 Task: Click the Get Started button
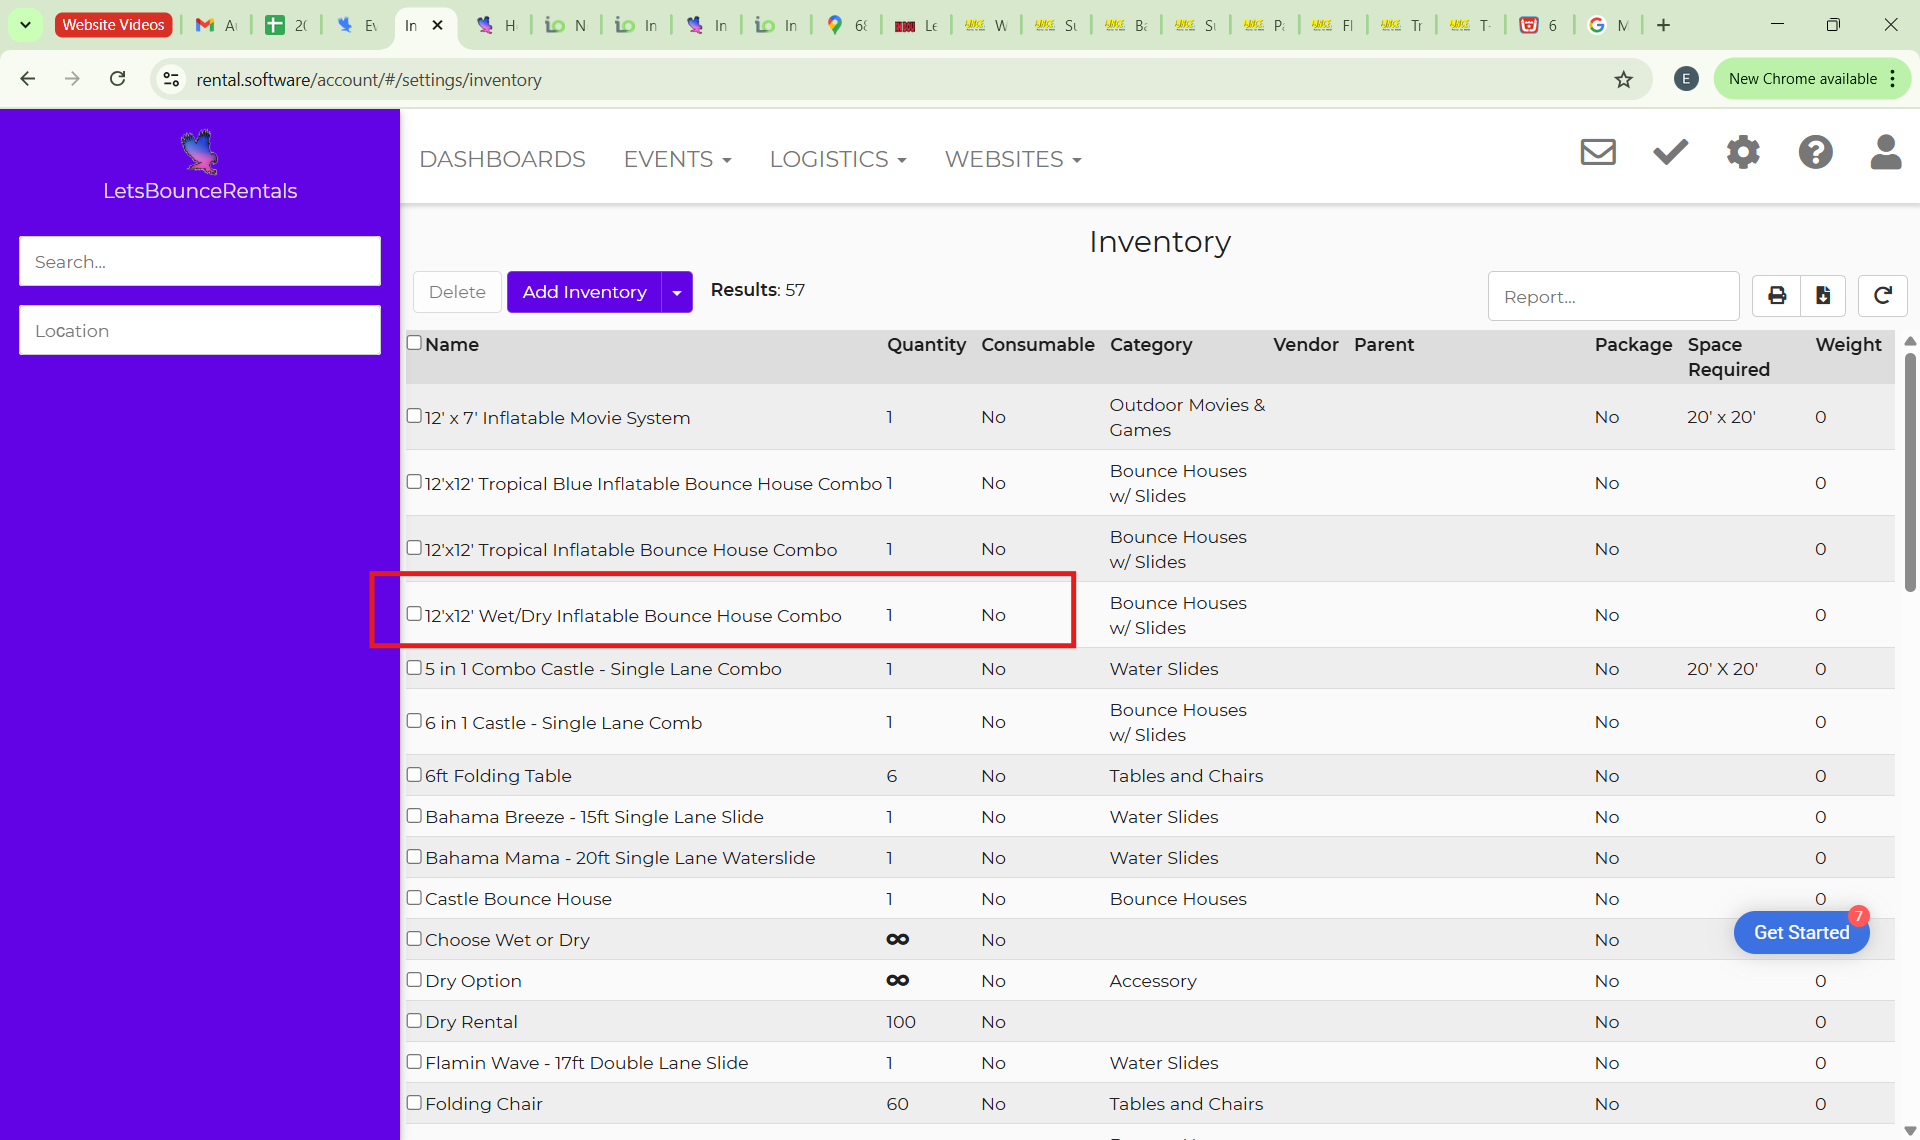(x=1801, y=932)
